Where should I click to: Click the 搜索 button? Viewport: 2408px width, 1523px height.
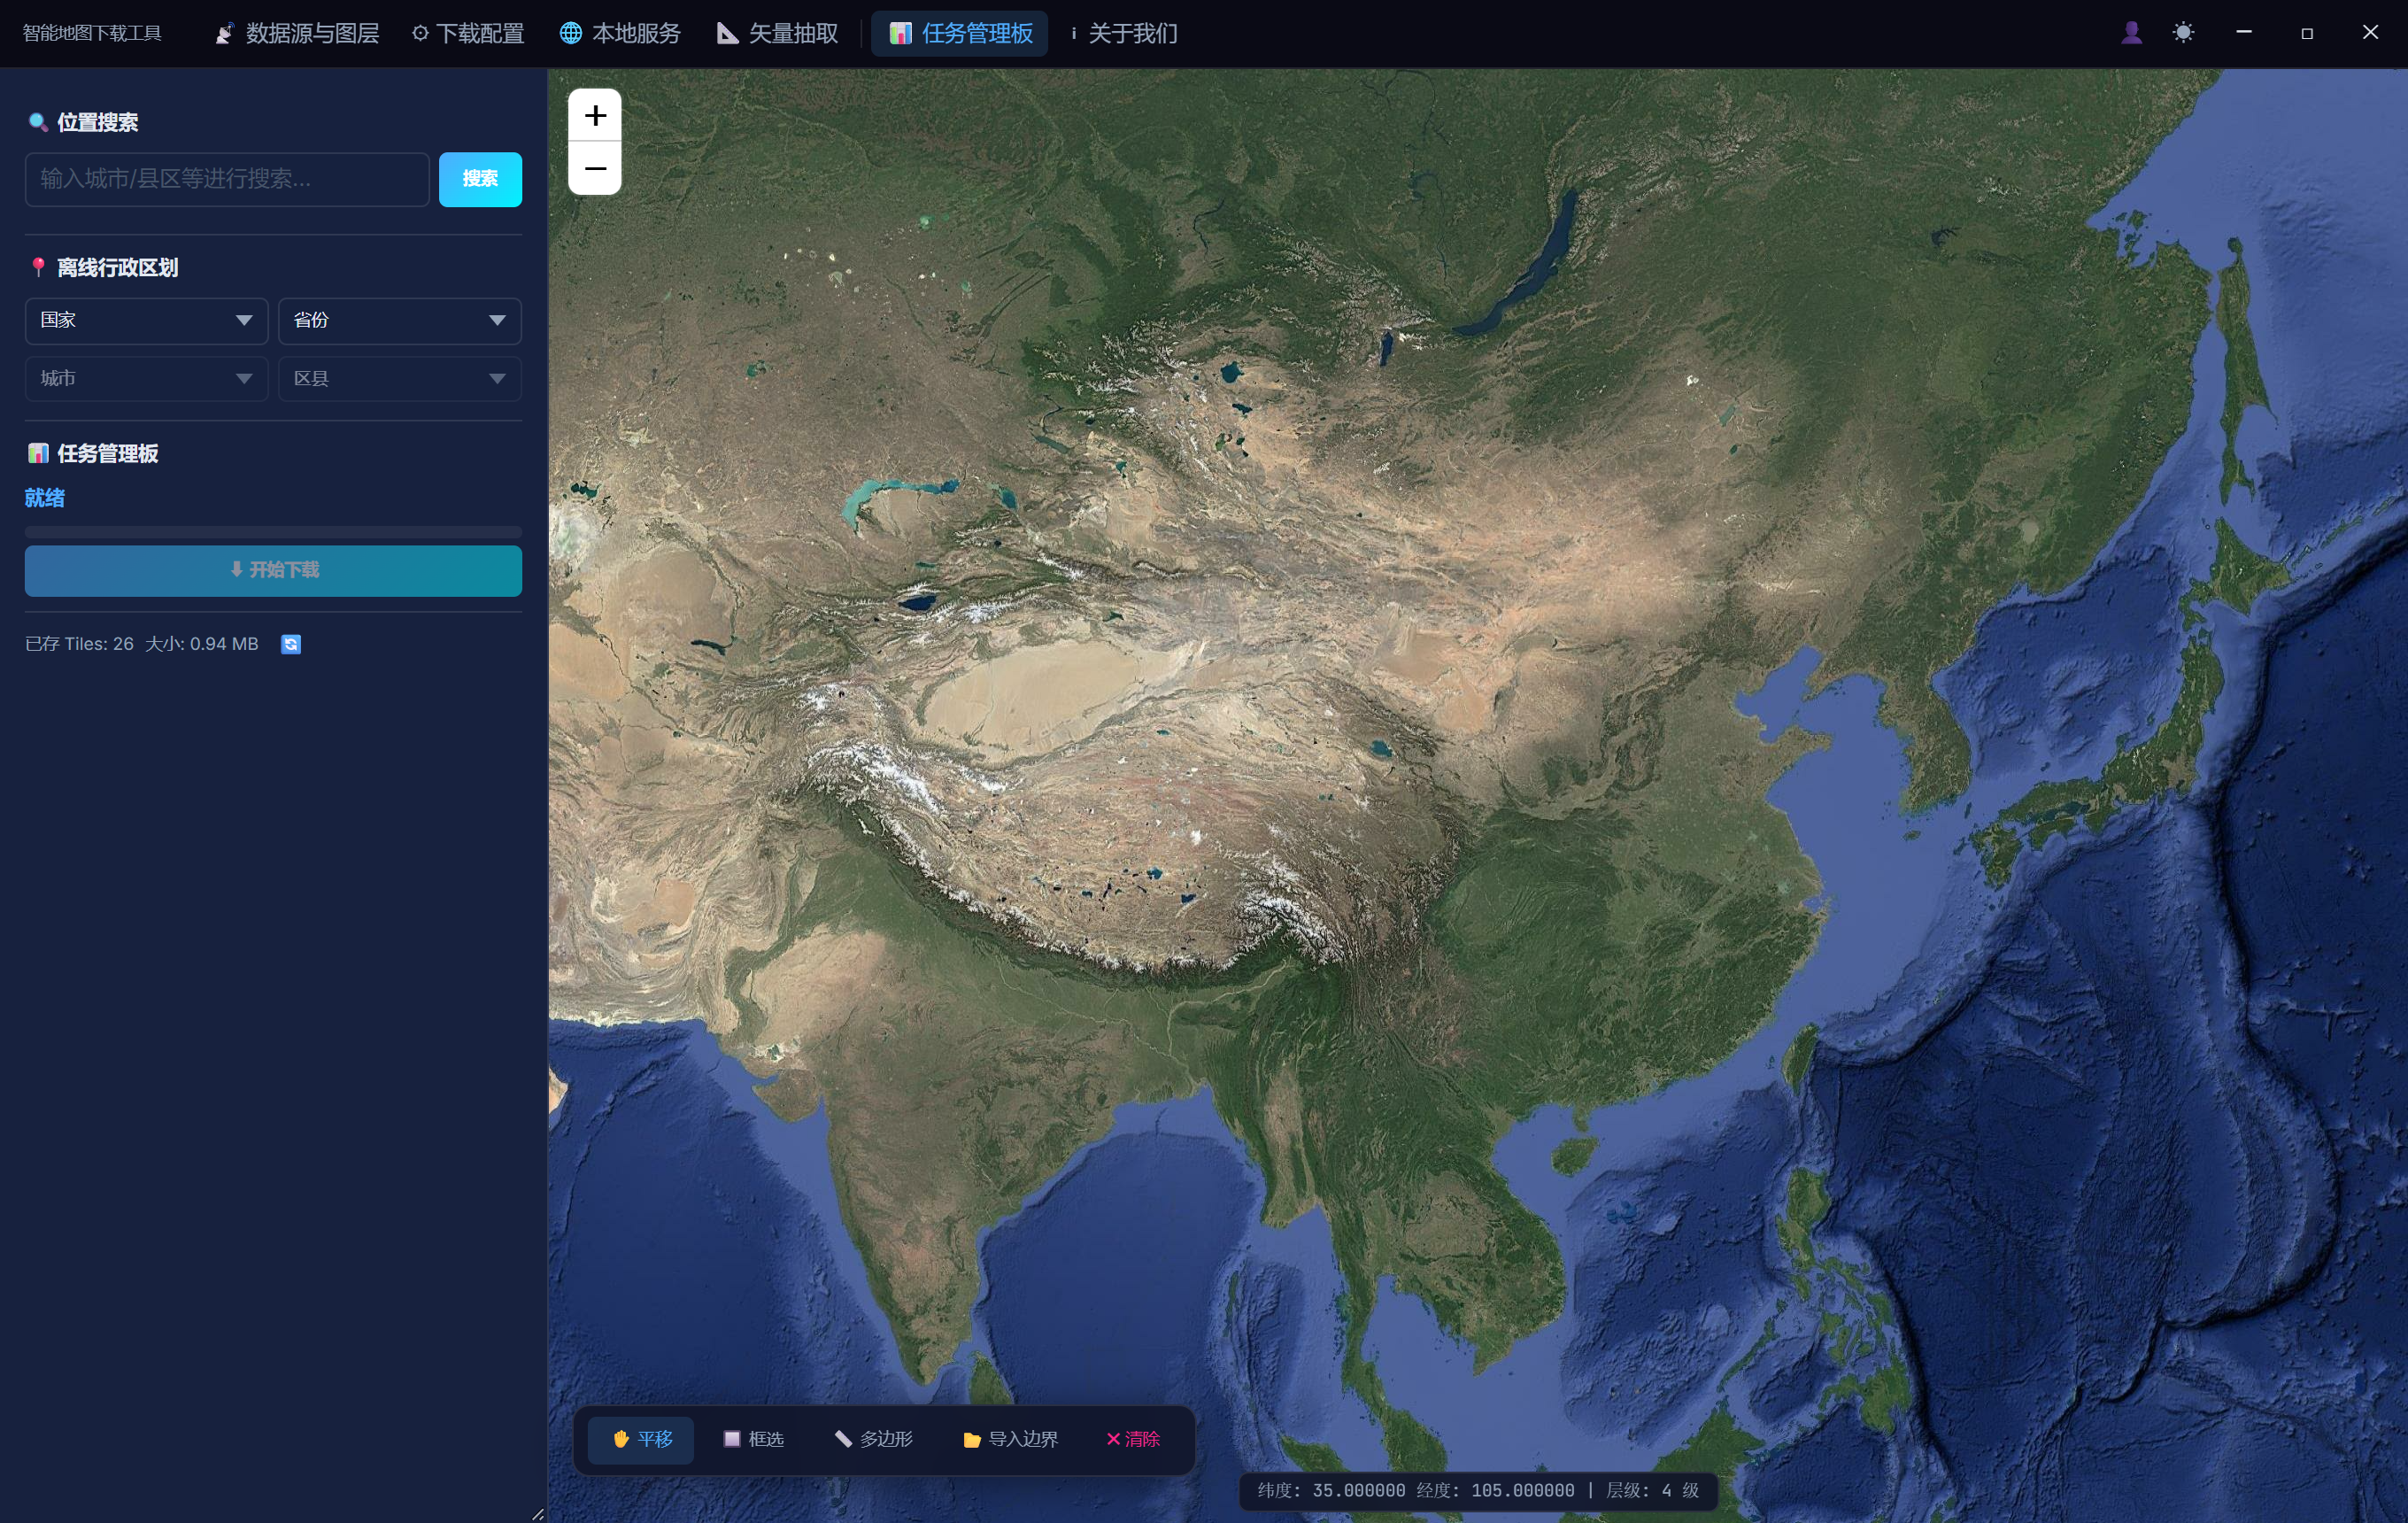480,180
